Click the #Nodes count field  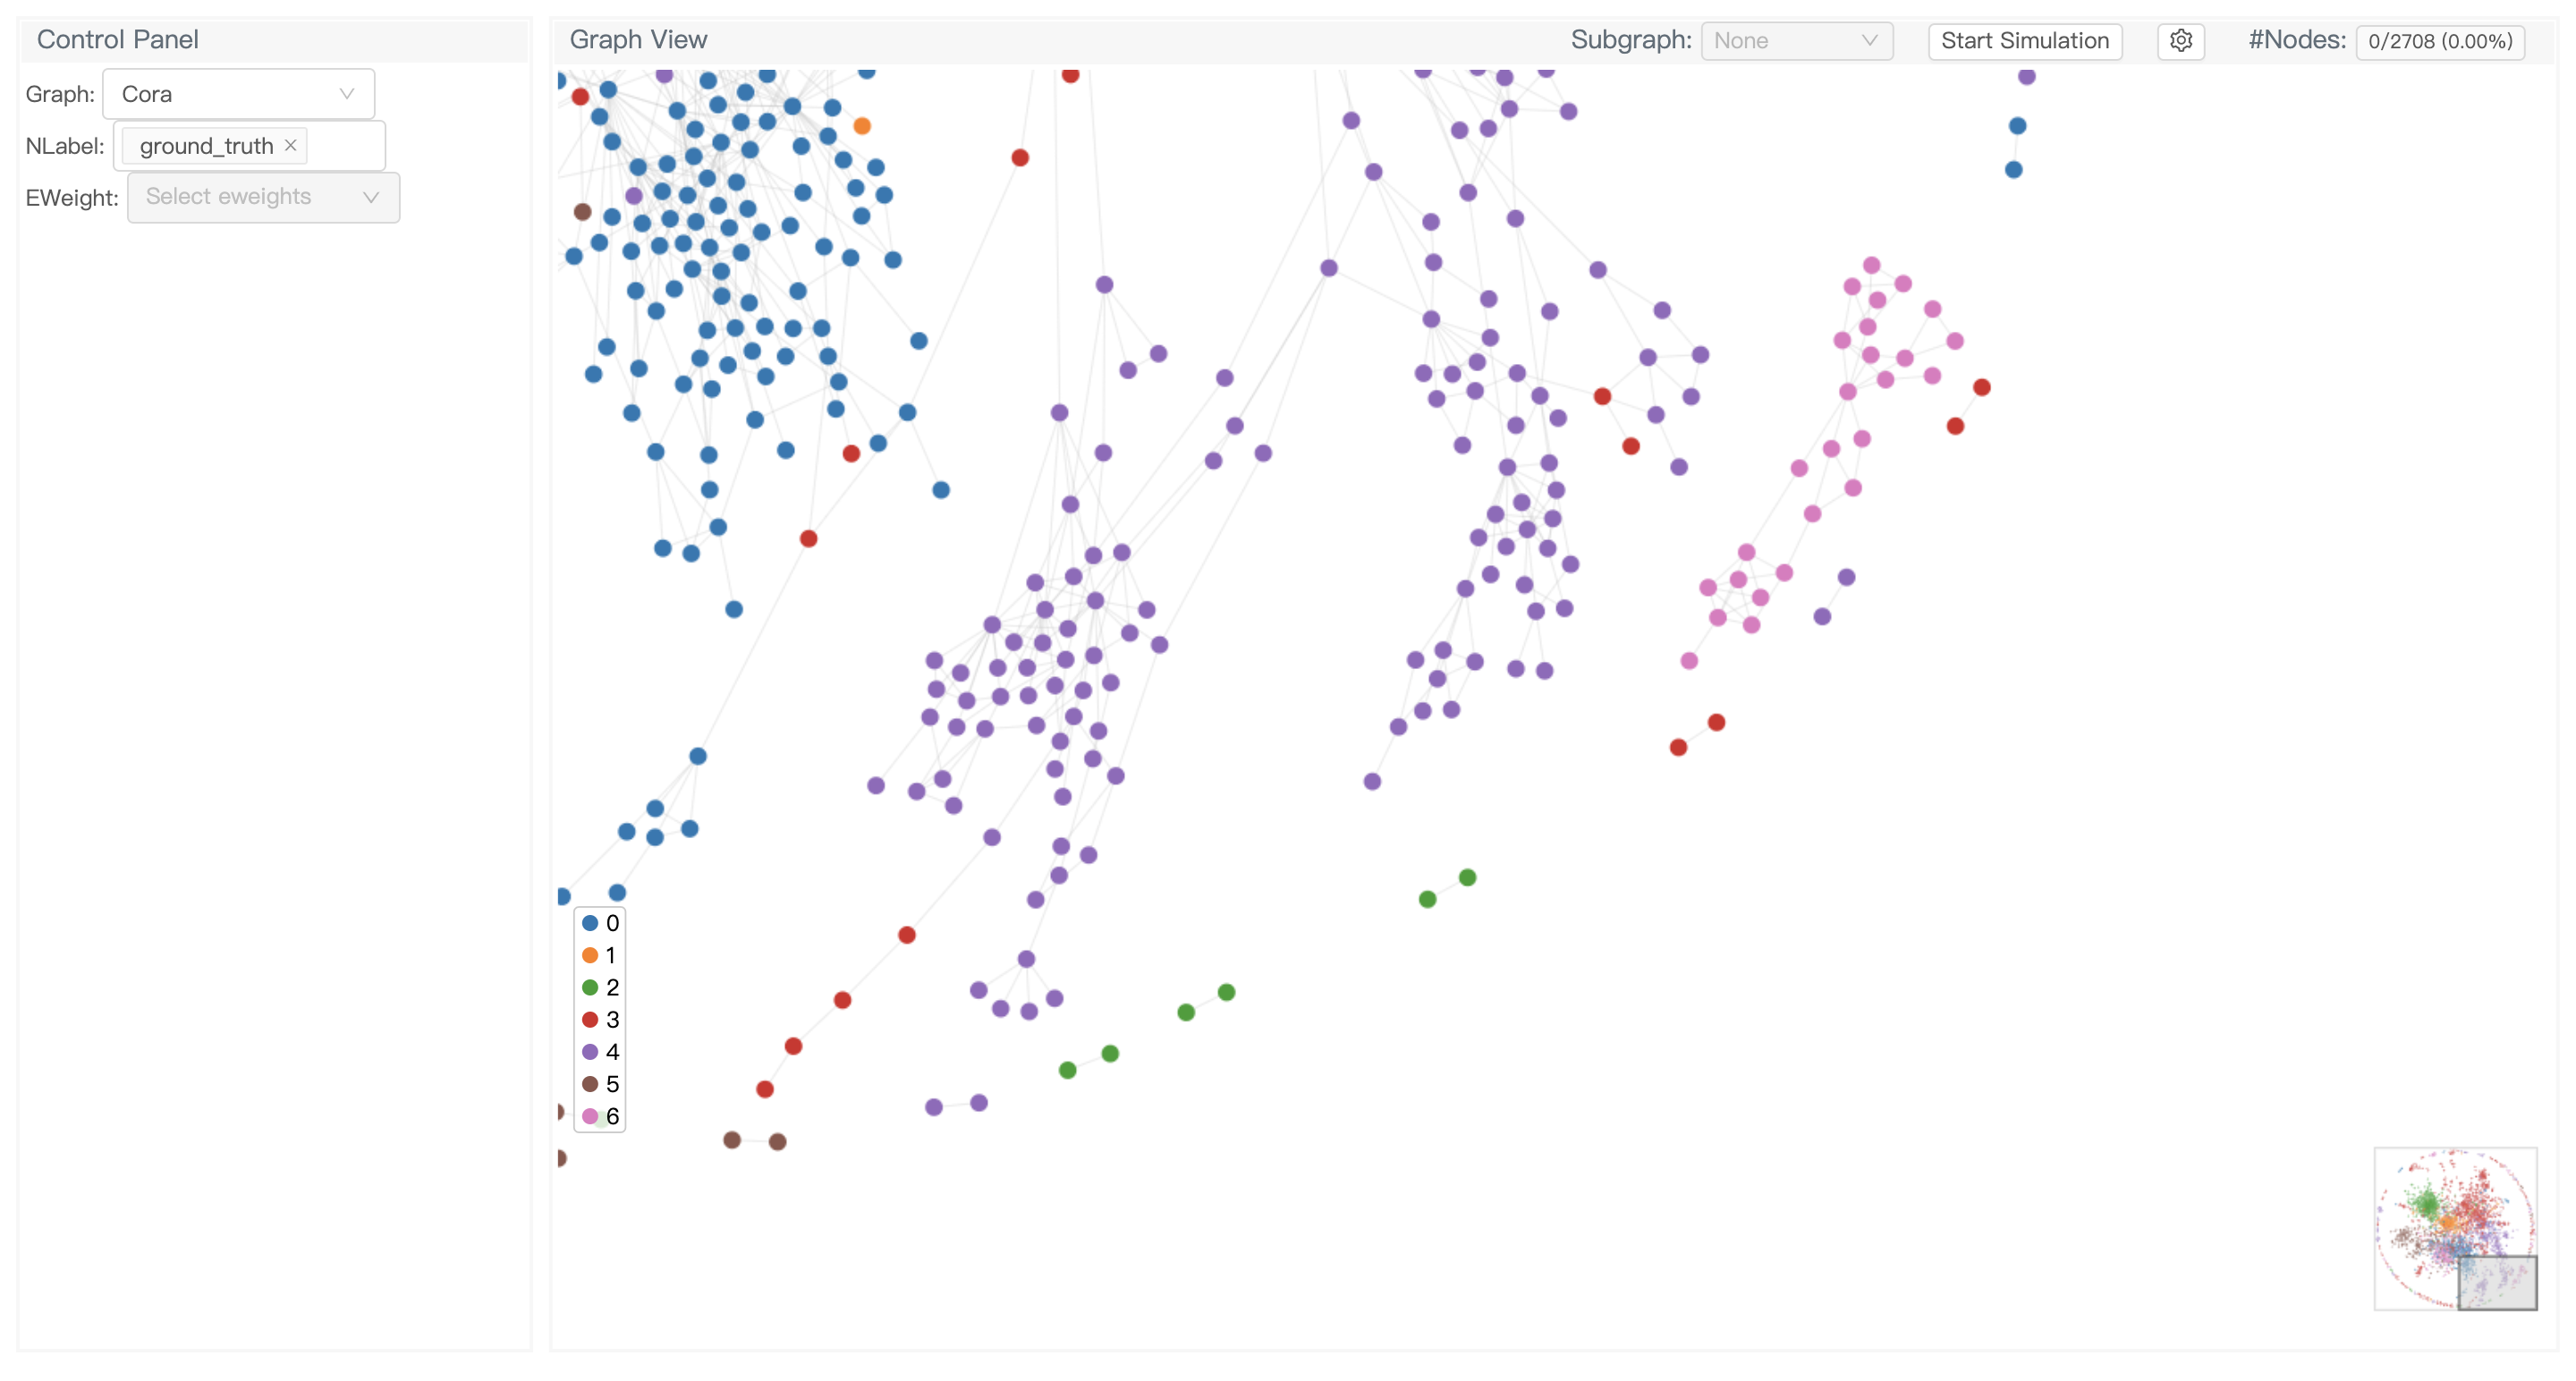coord(2439,42)
